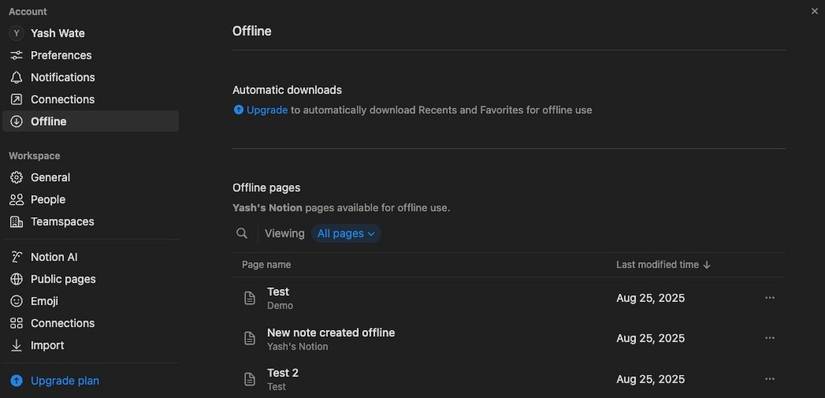
Task: Click the Upgrade plan arrow icon
Action: tap(17, 381)
